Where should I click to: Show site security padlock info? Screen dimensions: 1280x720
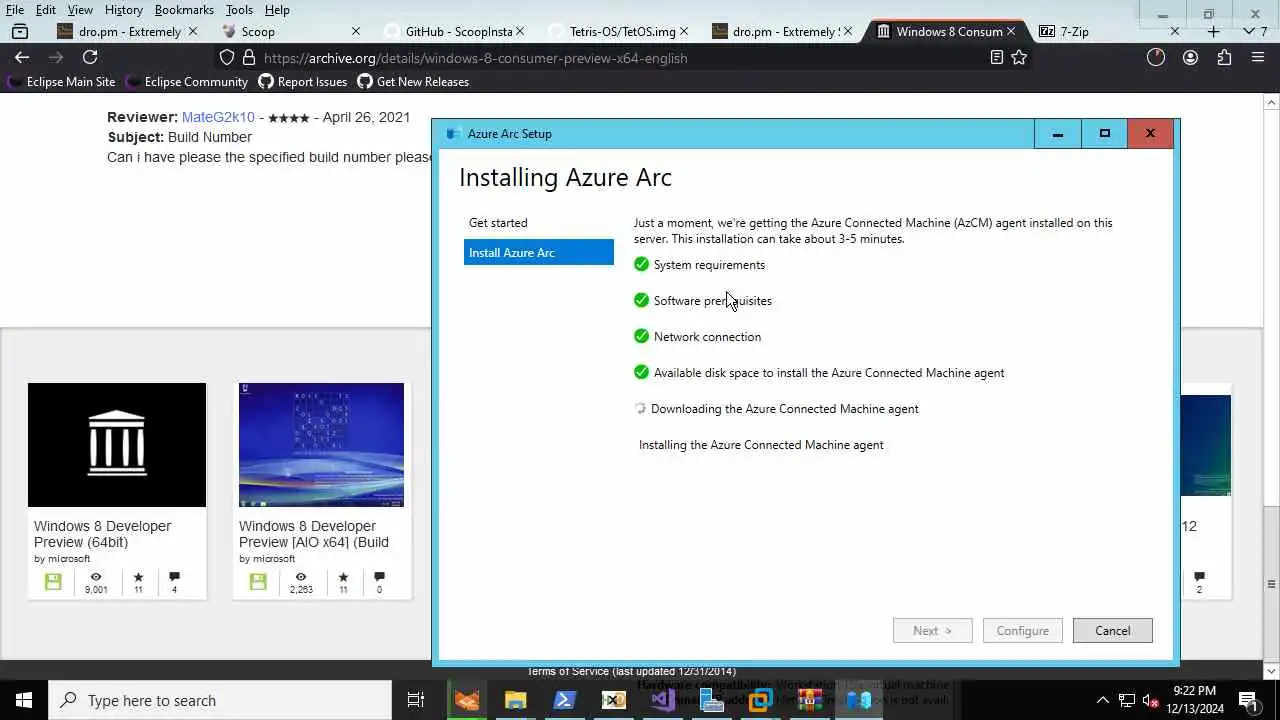pos(249,58)
